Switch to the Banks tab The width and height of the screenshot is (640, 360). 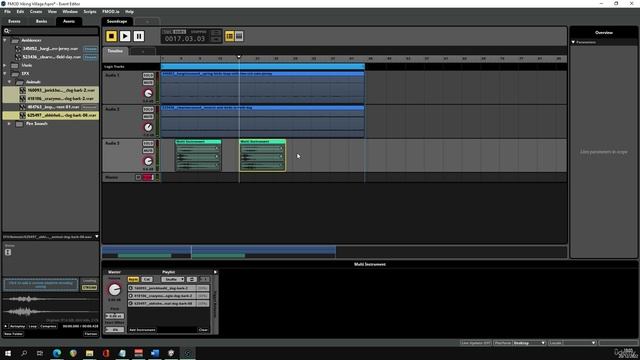coord(42,21)
